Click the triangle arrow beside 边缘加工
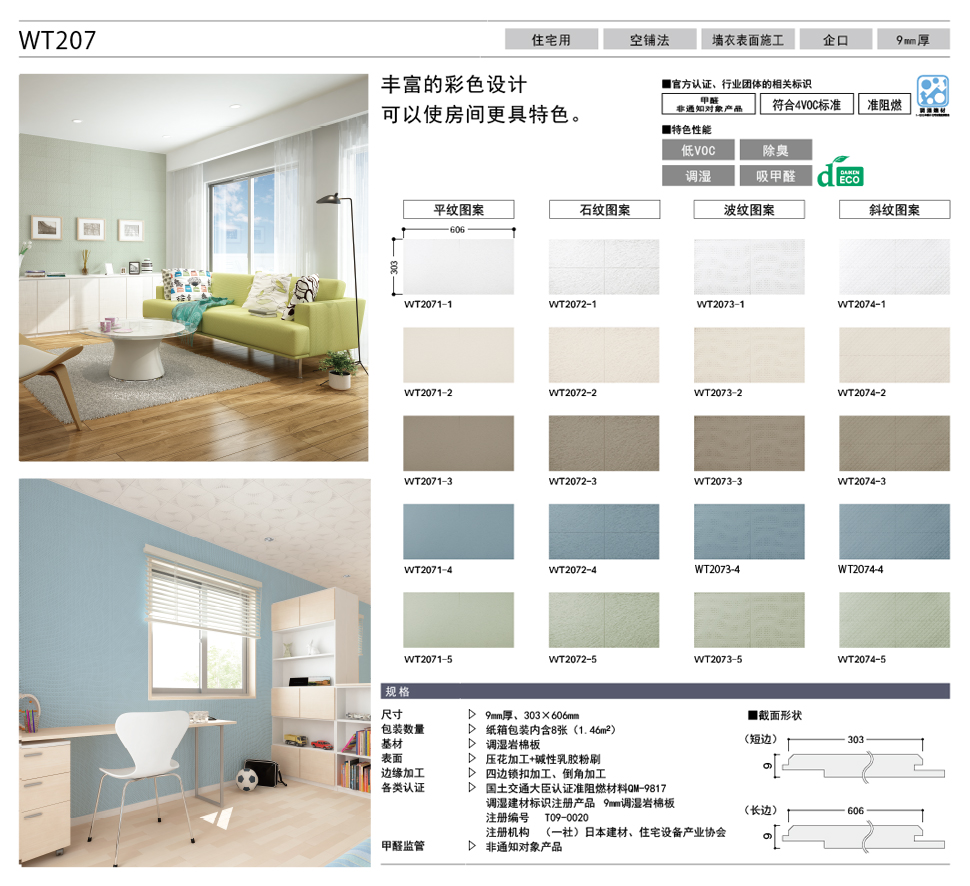The image size is (970, 886). click(472, 773)
